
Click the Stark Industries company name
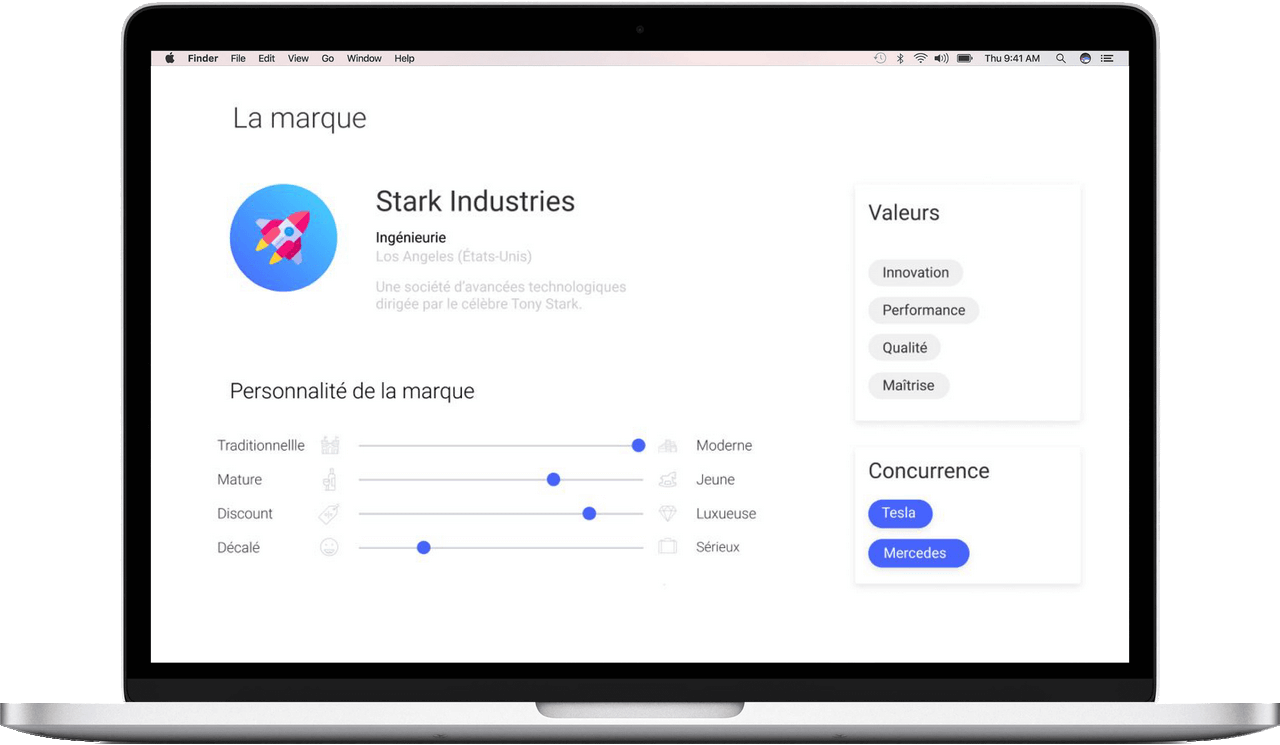pos(475,201)
